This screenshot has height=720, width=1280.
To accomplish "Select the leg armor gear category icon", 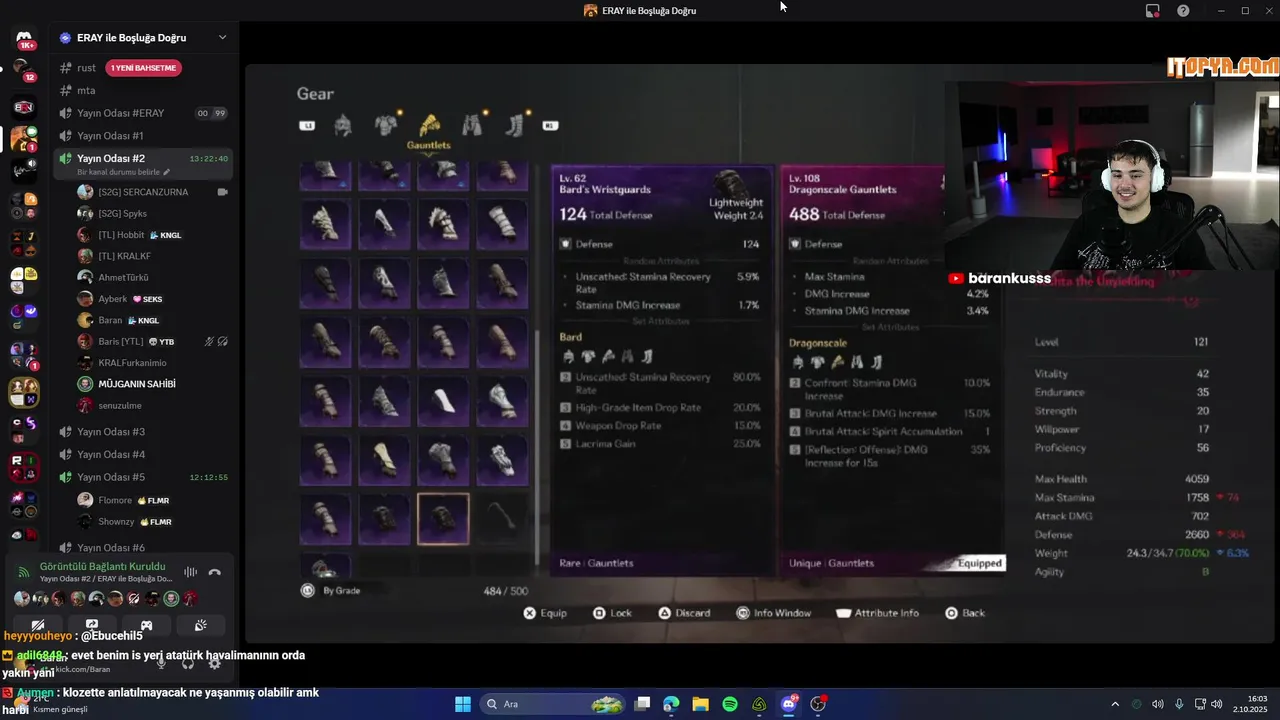I will tap(472, 125).
